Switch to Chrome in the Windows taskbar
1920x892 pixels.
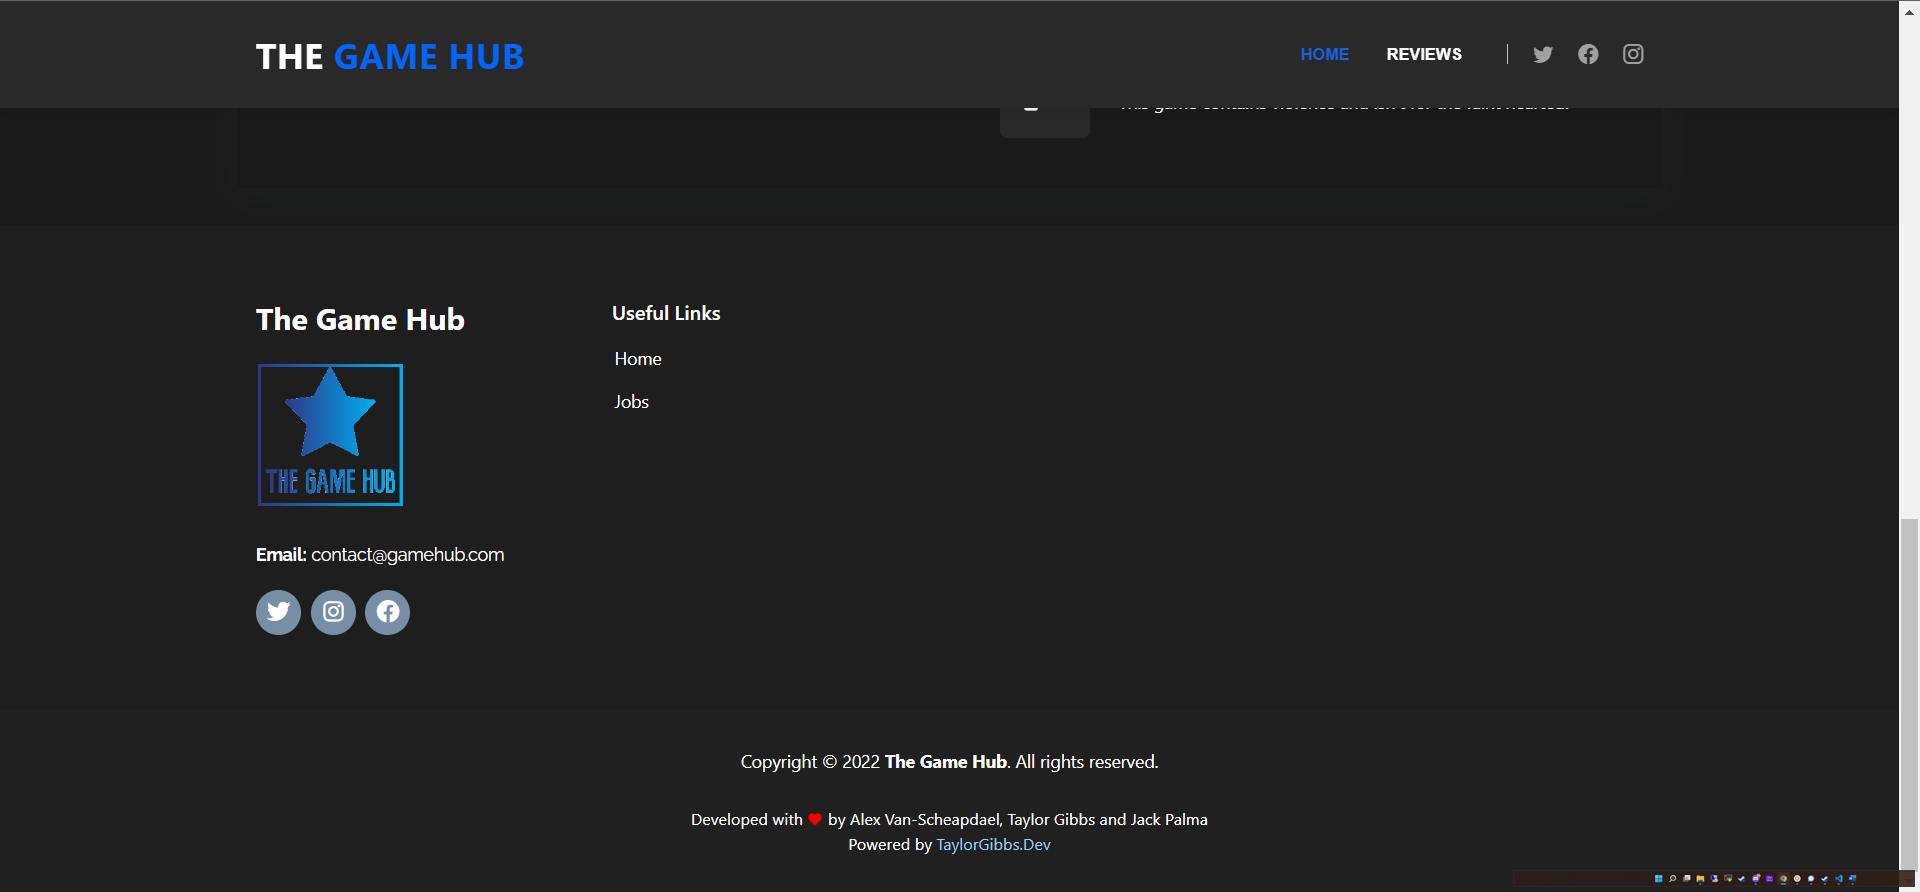(x=1783, y=879)
